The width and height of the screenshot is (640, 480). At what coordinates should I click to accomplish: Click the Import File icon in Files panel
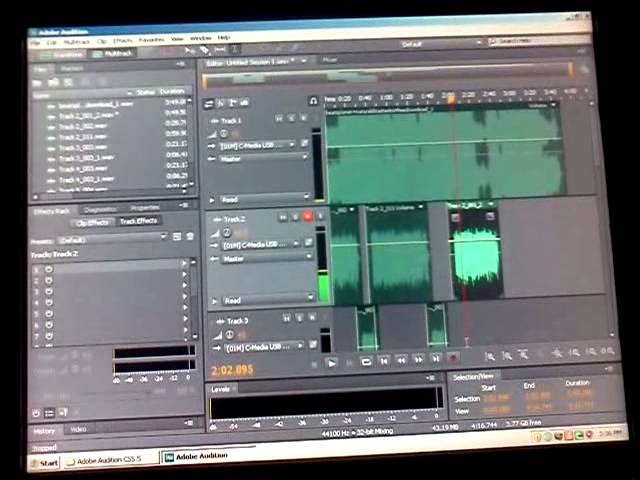[53, 83]
